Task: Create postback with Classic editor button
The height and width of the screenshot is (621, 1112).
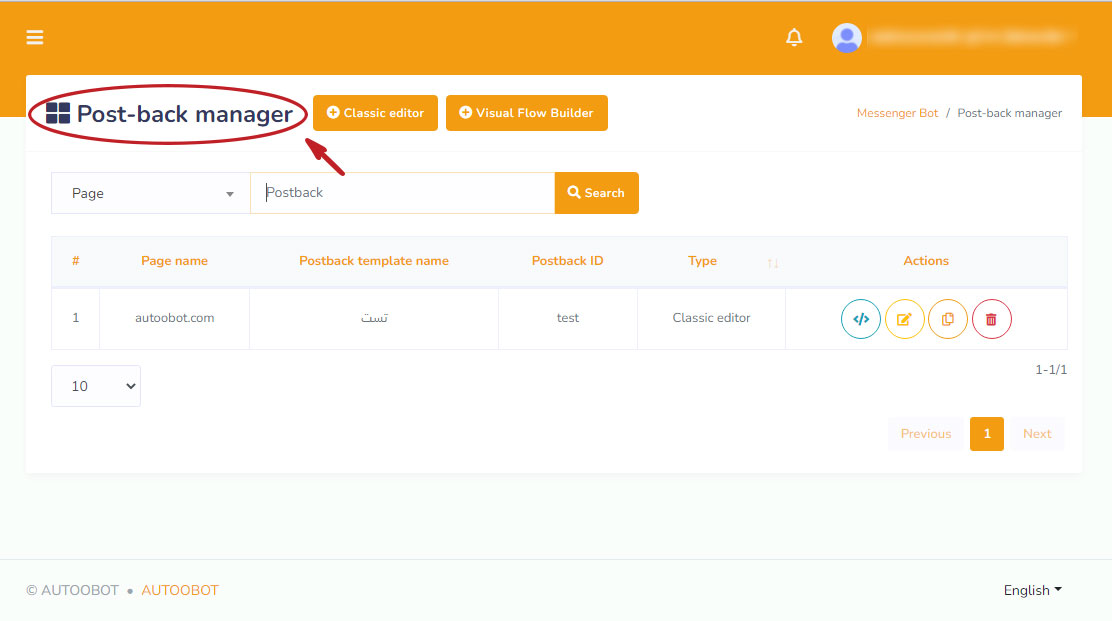Action: coord(375,113)
